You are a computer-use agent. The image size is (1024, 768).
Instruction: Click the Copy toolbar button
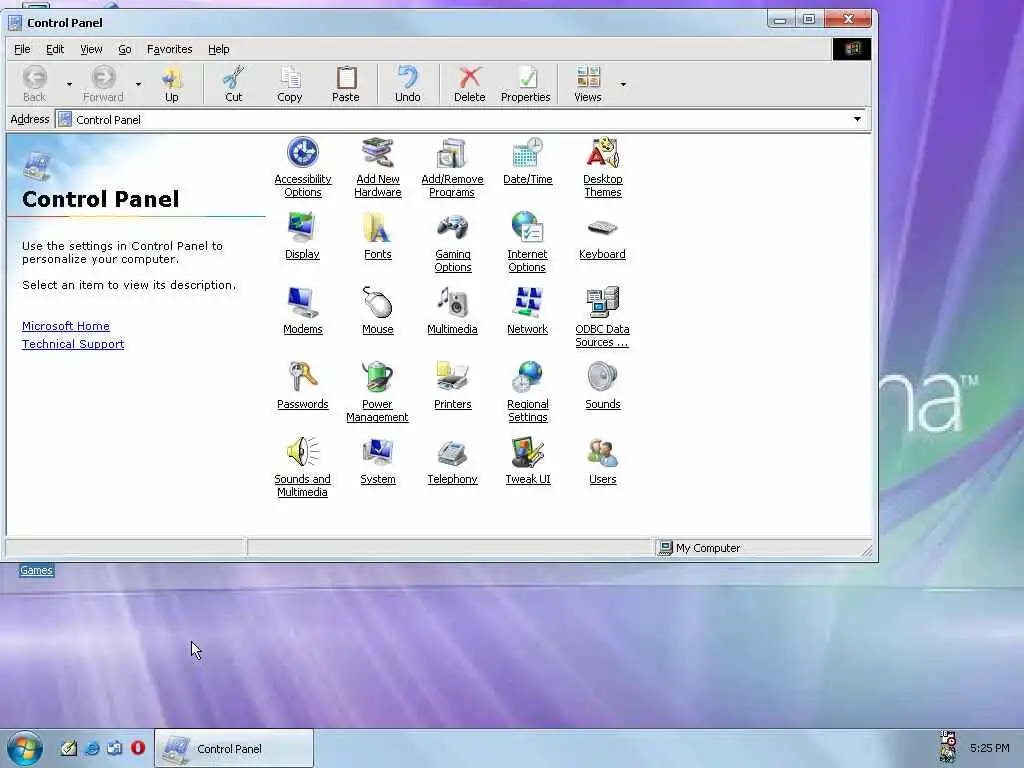(289, 84)
